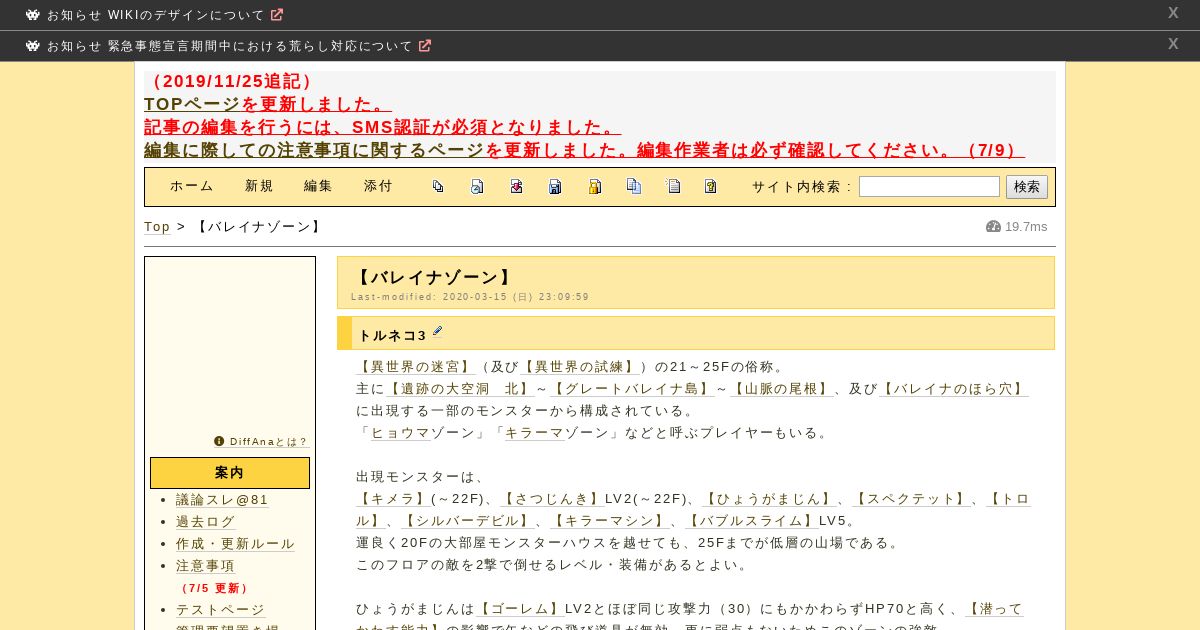Open the DiffAnaとは? link
This screenshot has height=630, width=1200.
268,442
